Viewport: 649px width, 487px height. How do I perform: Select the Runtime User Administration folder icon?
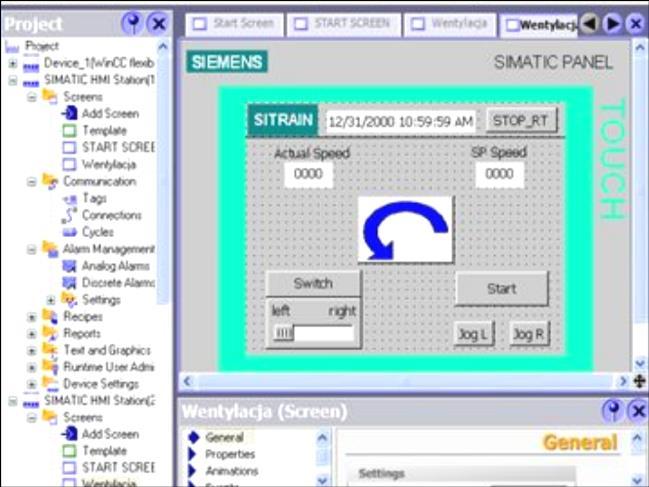50,367
